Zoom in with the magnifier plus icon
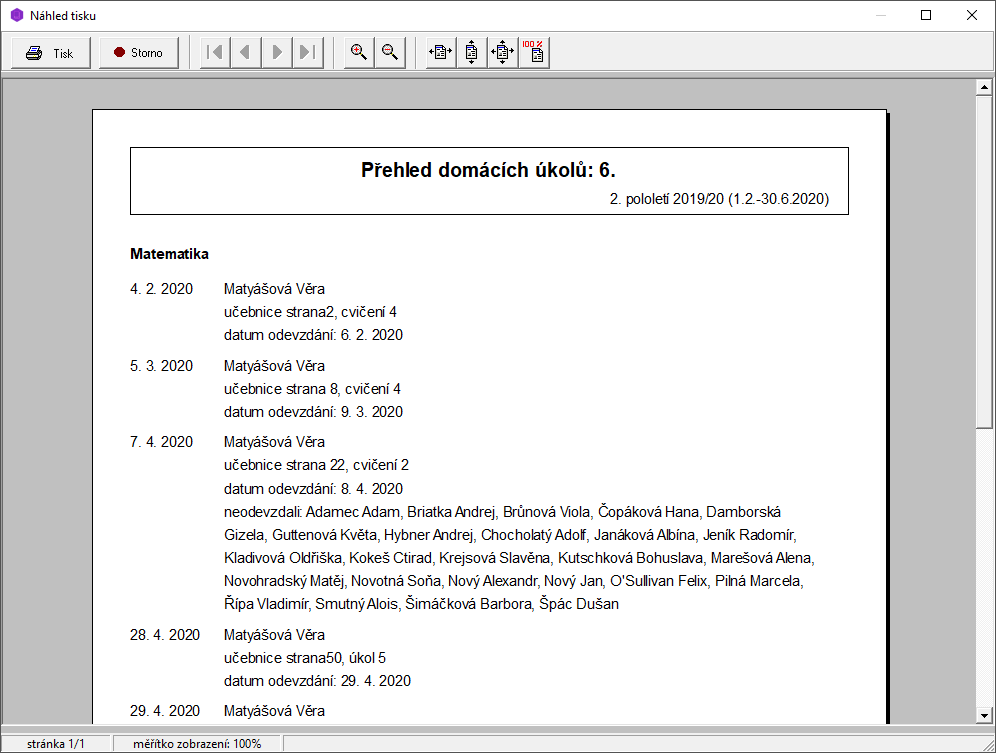The height and width of the screenshot is (753, 996). tap(359, 53)
